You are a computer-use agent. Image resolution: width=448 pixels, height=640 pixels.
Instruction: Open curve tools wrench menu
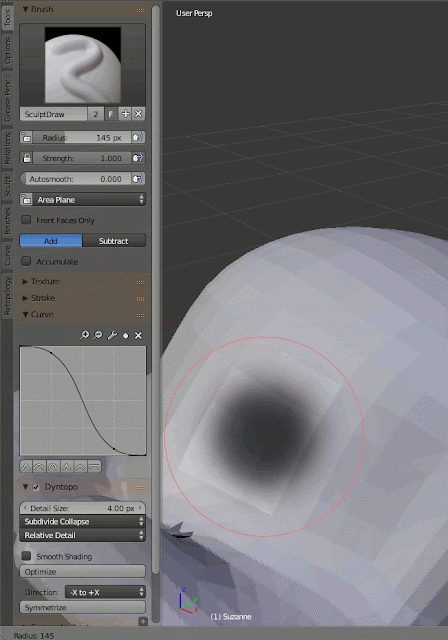click(x=112, y=336)
